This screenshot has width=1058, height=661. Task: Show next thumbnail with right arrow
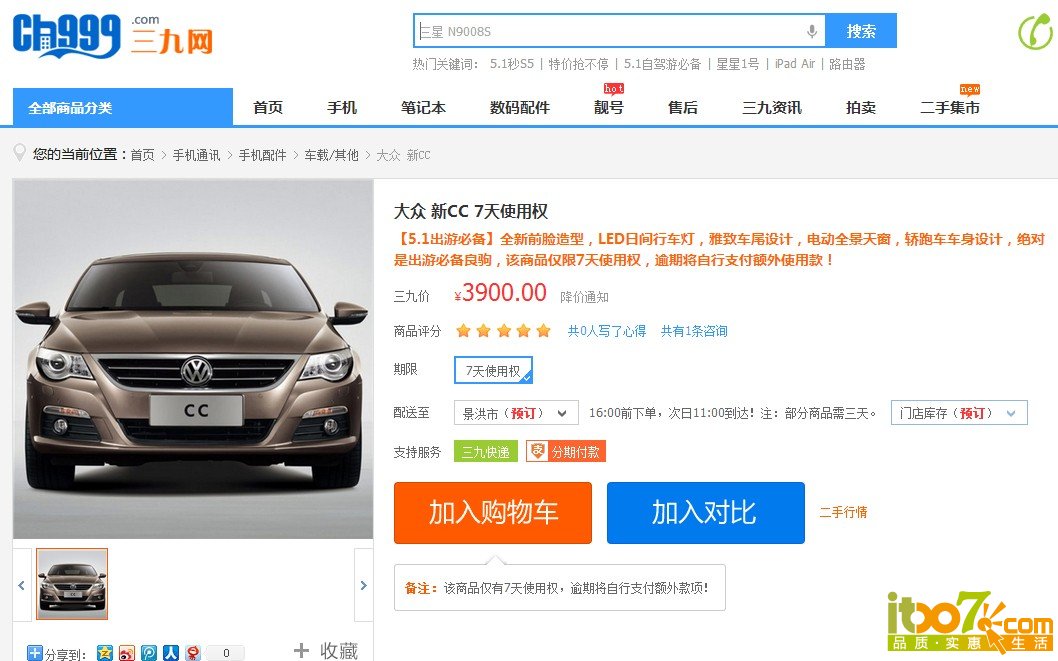pyautogui.click(x=364, y=585)
